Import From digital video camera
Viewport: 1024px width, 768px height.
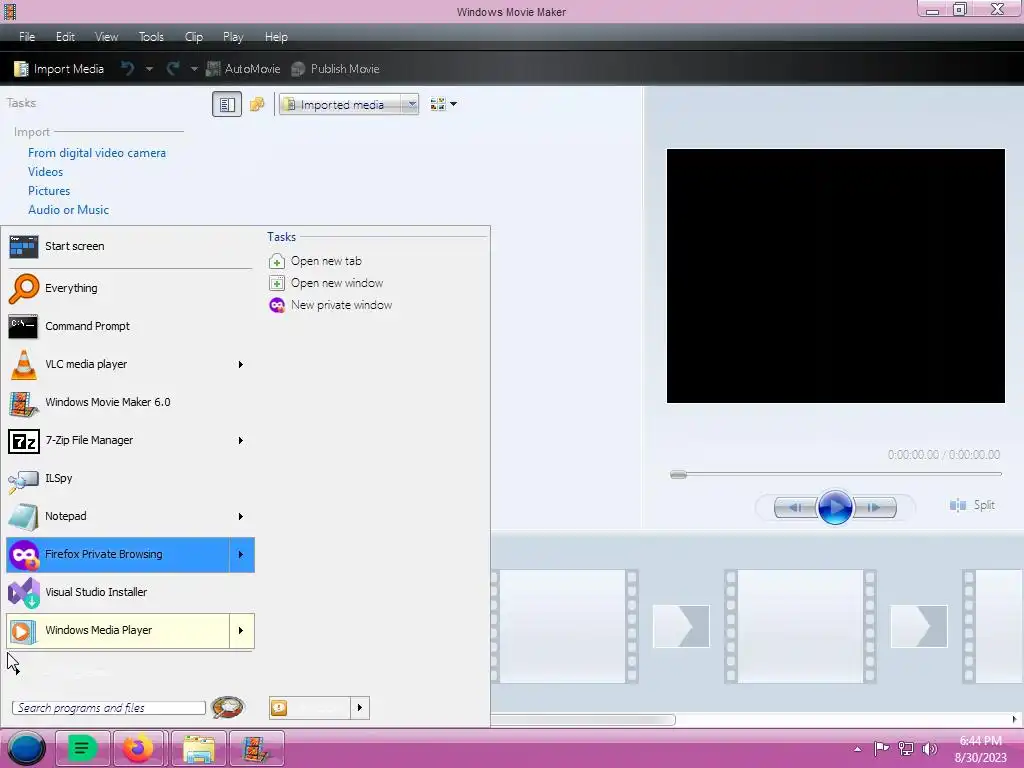(97, 153)
